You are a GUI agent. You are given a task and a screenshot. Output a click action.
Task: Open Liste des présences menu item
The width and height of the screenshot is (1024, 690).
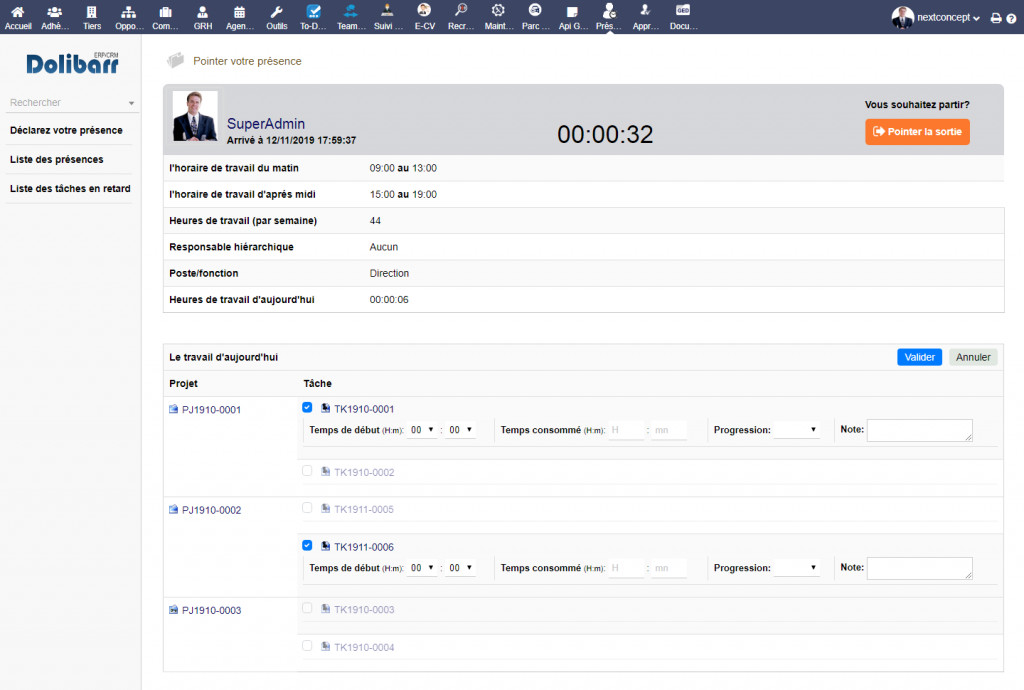pos(56,159)
